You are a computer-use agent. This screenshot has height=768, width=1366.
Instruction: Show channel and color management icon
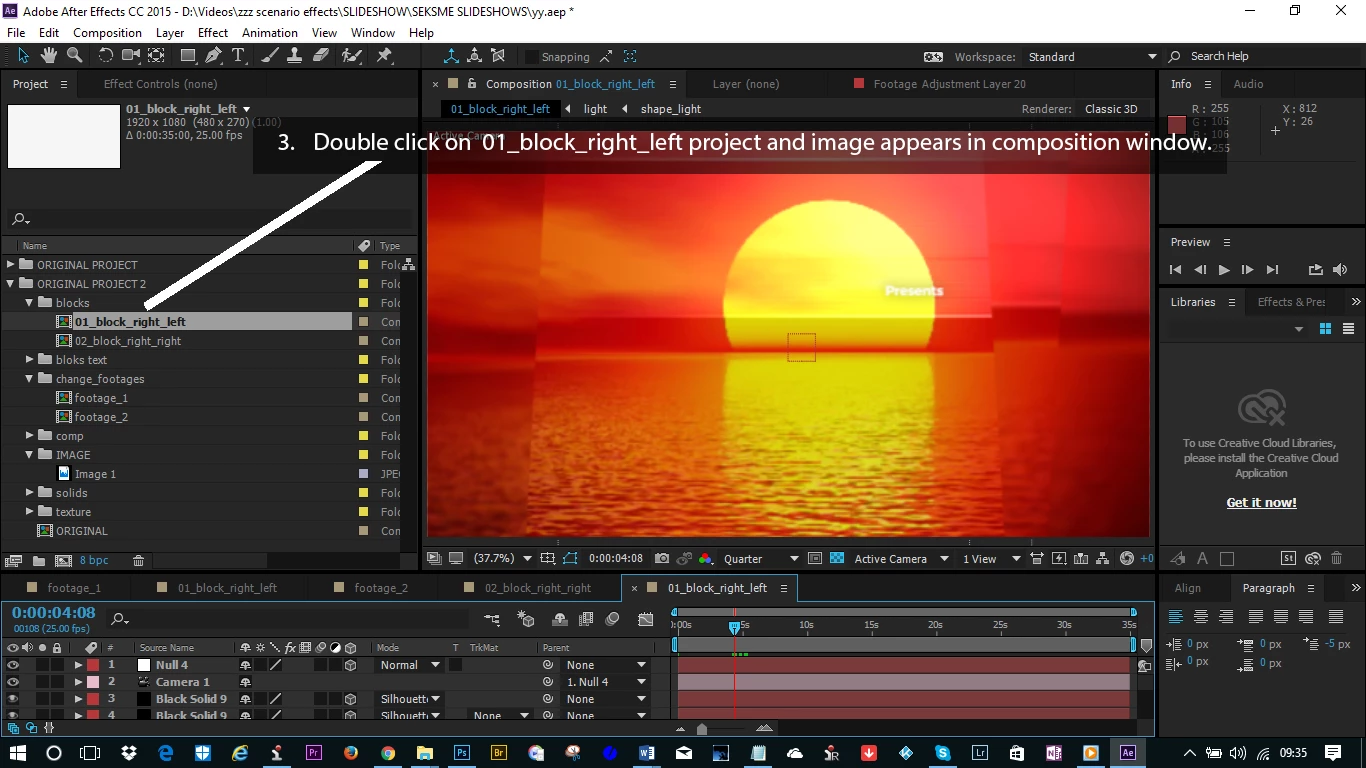[x=706, y=559]
